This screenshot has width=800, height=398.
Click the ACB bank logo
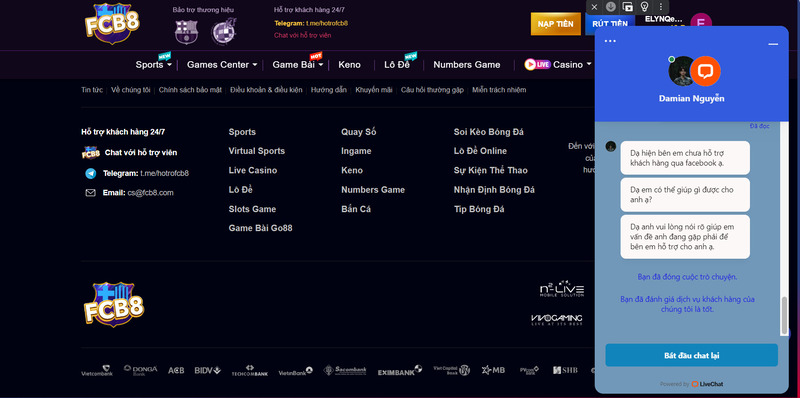click(176, 370)
